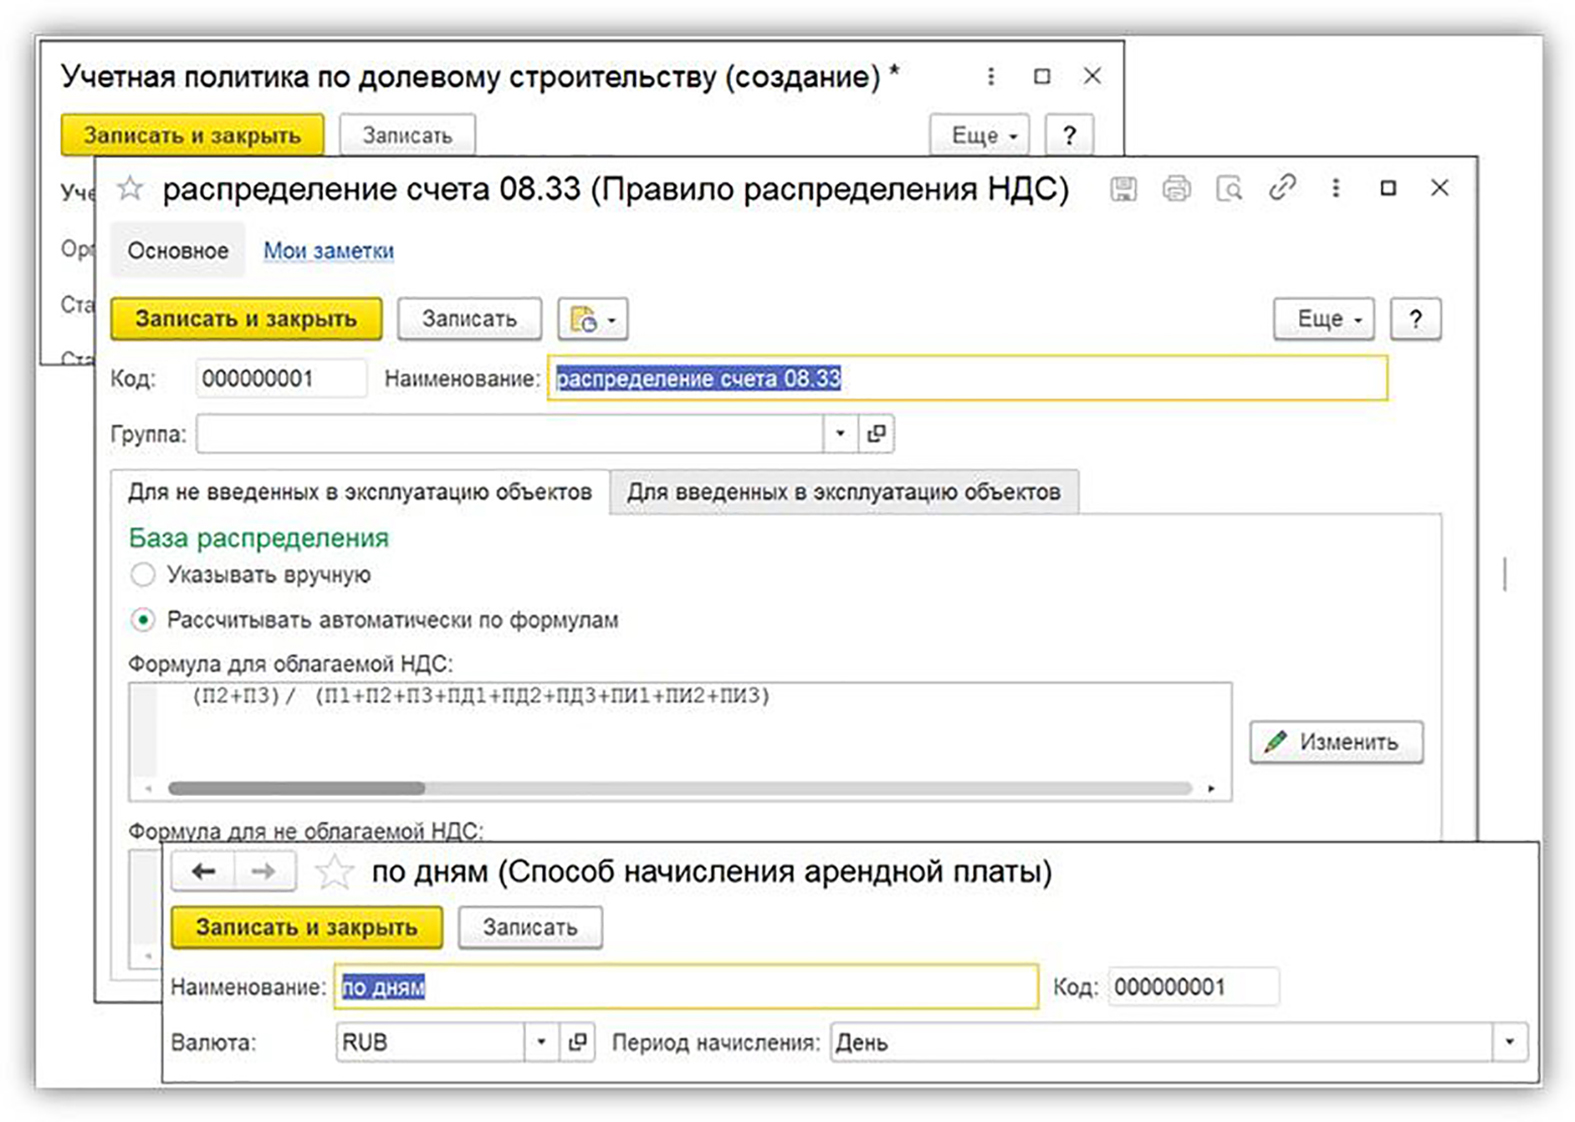Click the create-based-on document icon dropdown
1575x1122 pixels.
pos(593,319)
